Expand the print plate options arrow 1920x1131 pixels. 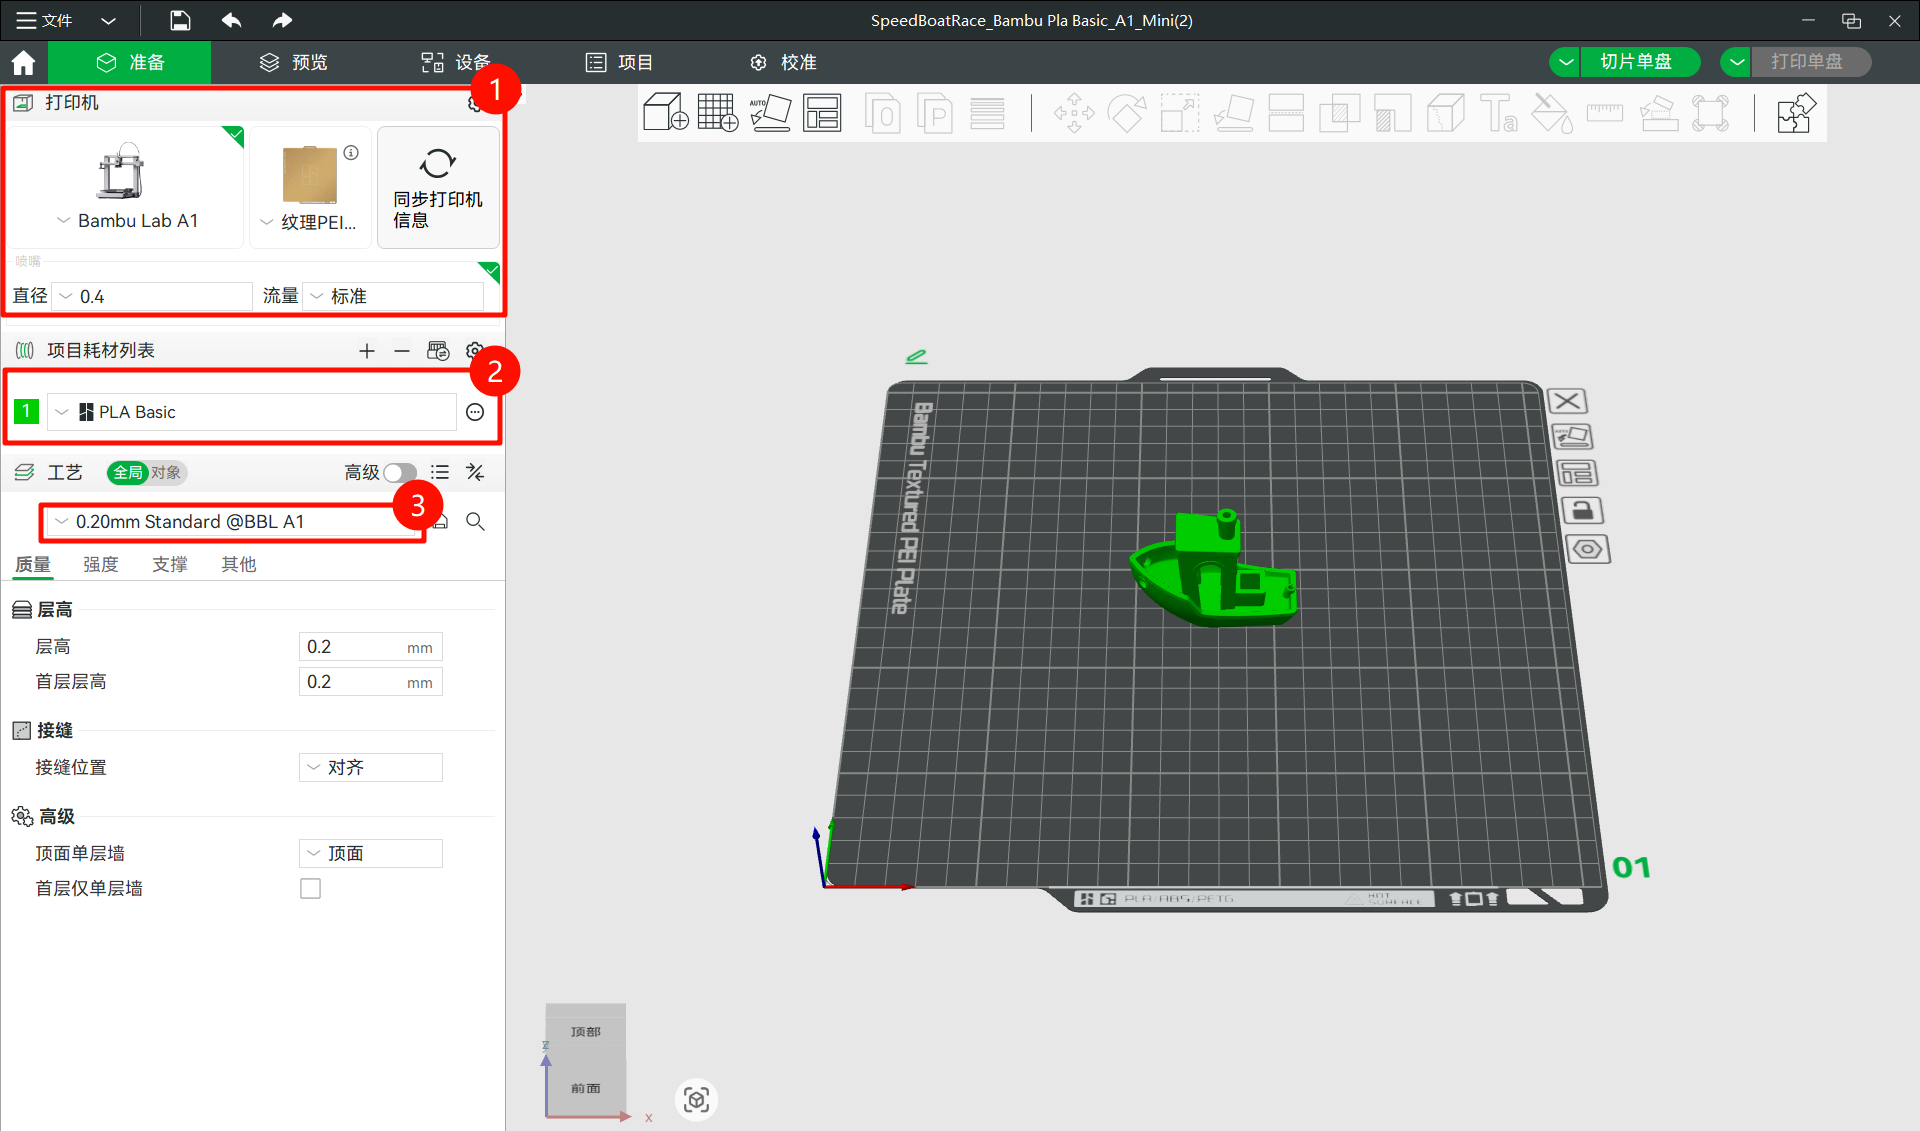(1737, 62)
